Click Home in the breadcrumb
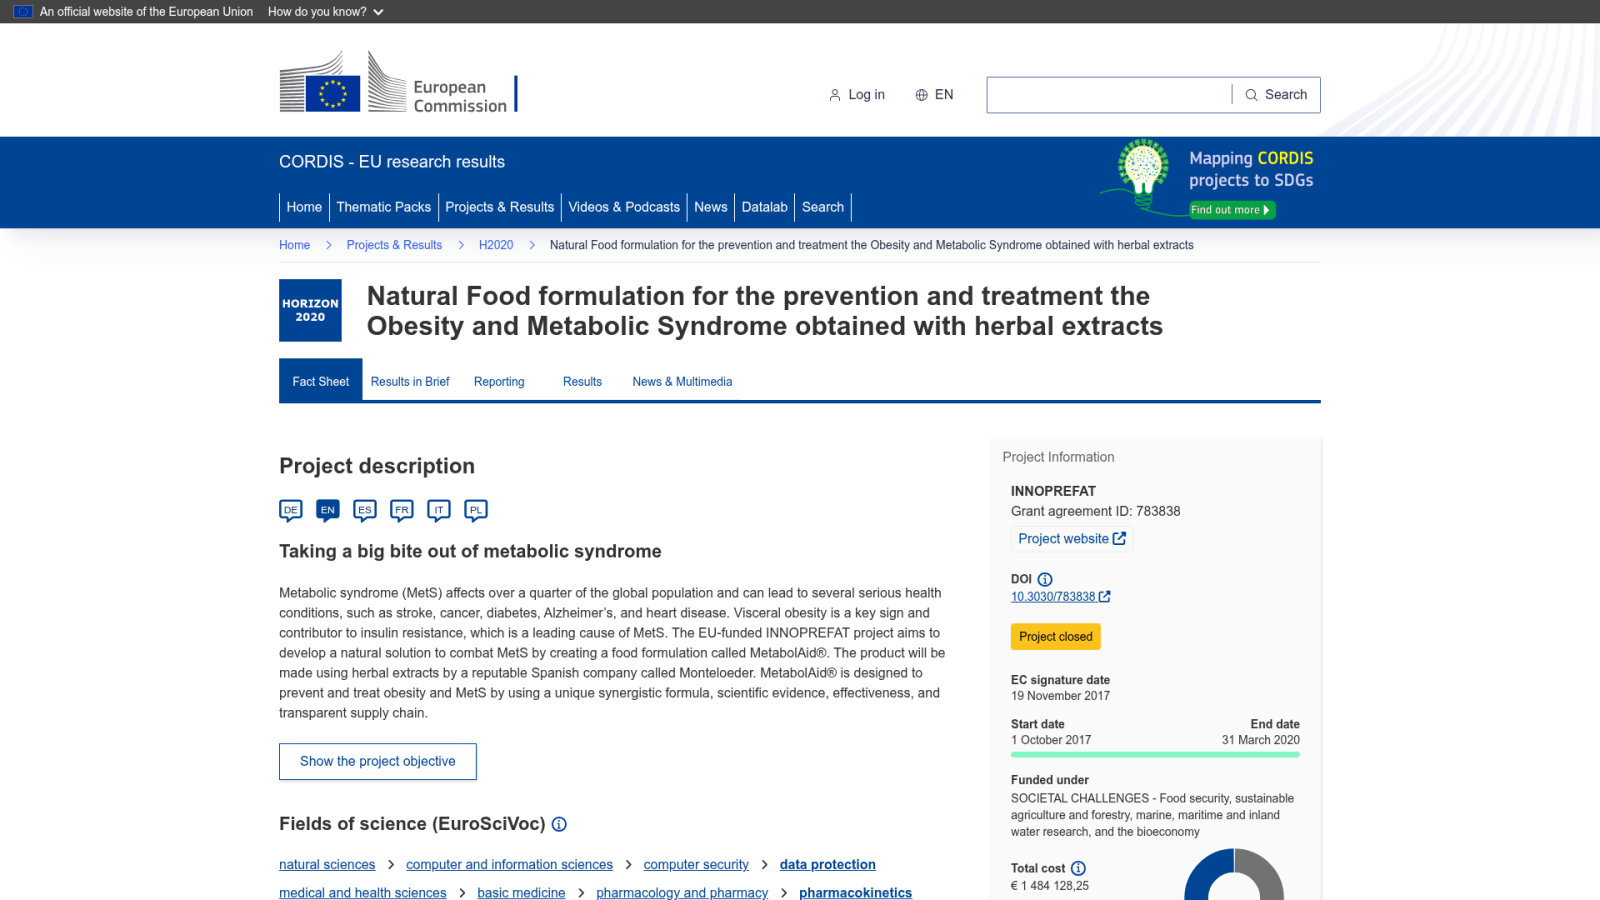Screen dimensions: 1600x900 (x=294, y=245)
